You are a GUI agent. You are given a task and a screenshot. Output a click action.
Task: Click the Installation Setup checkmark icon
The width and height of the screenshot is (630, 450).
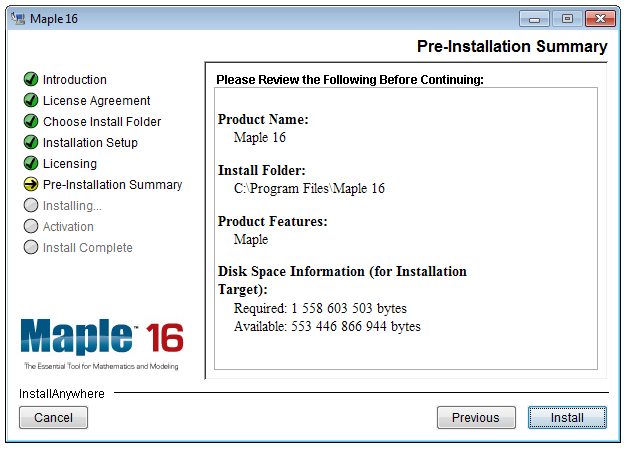tap(31, 142)
